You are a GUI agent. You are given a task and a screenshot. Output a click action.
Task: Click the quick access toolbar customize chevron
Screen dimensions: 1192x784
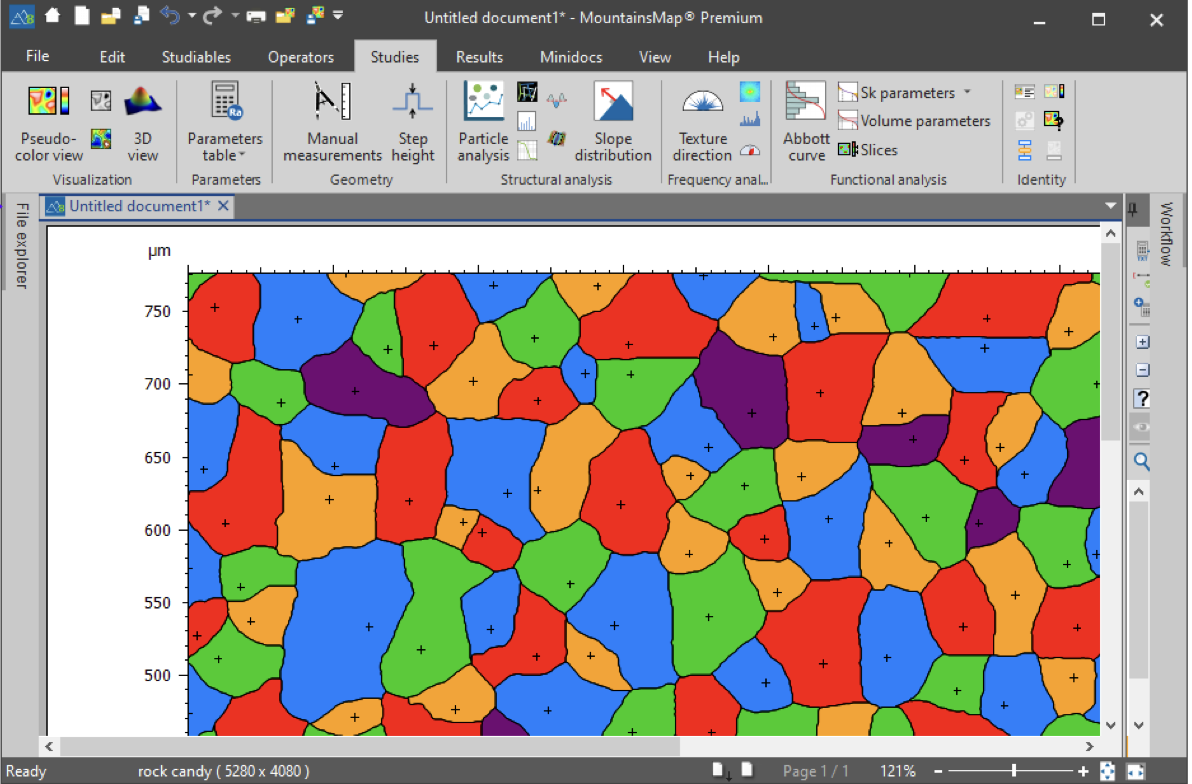(337, 16)
